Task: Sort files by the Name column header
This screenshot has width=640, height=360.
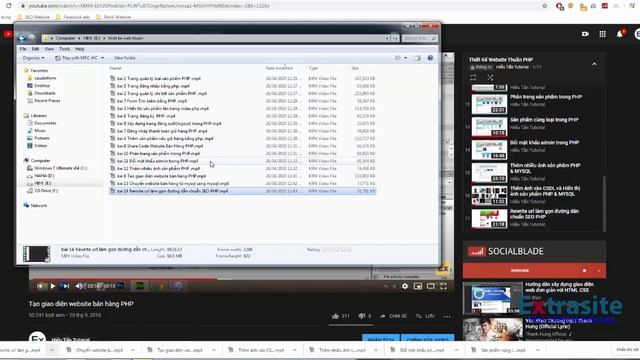Action: click(x=116, y=68)
